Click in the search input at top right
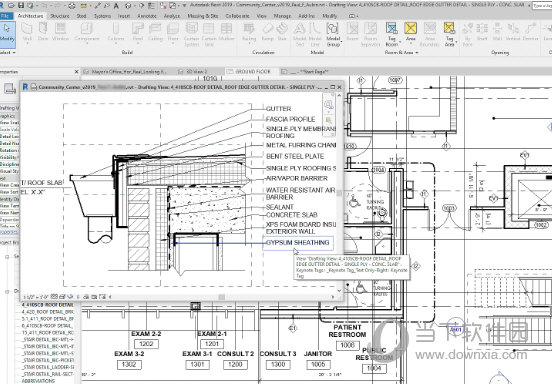Screen dimensions: 552x384 (x=542, y=5)
